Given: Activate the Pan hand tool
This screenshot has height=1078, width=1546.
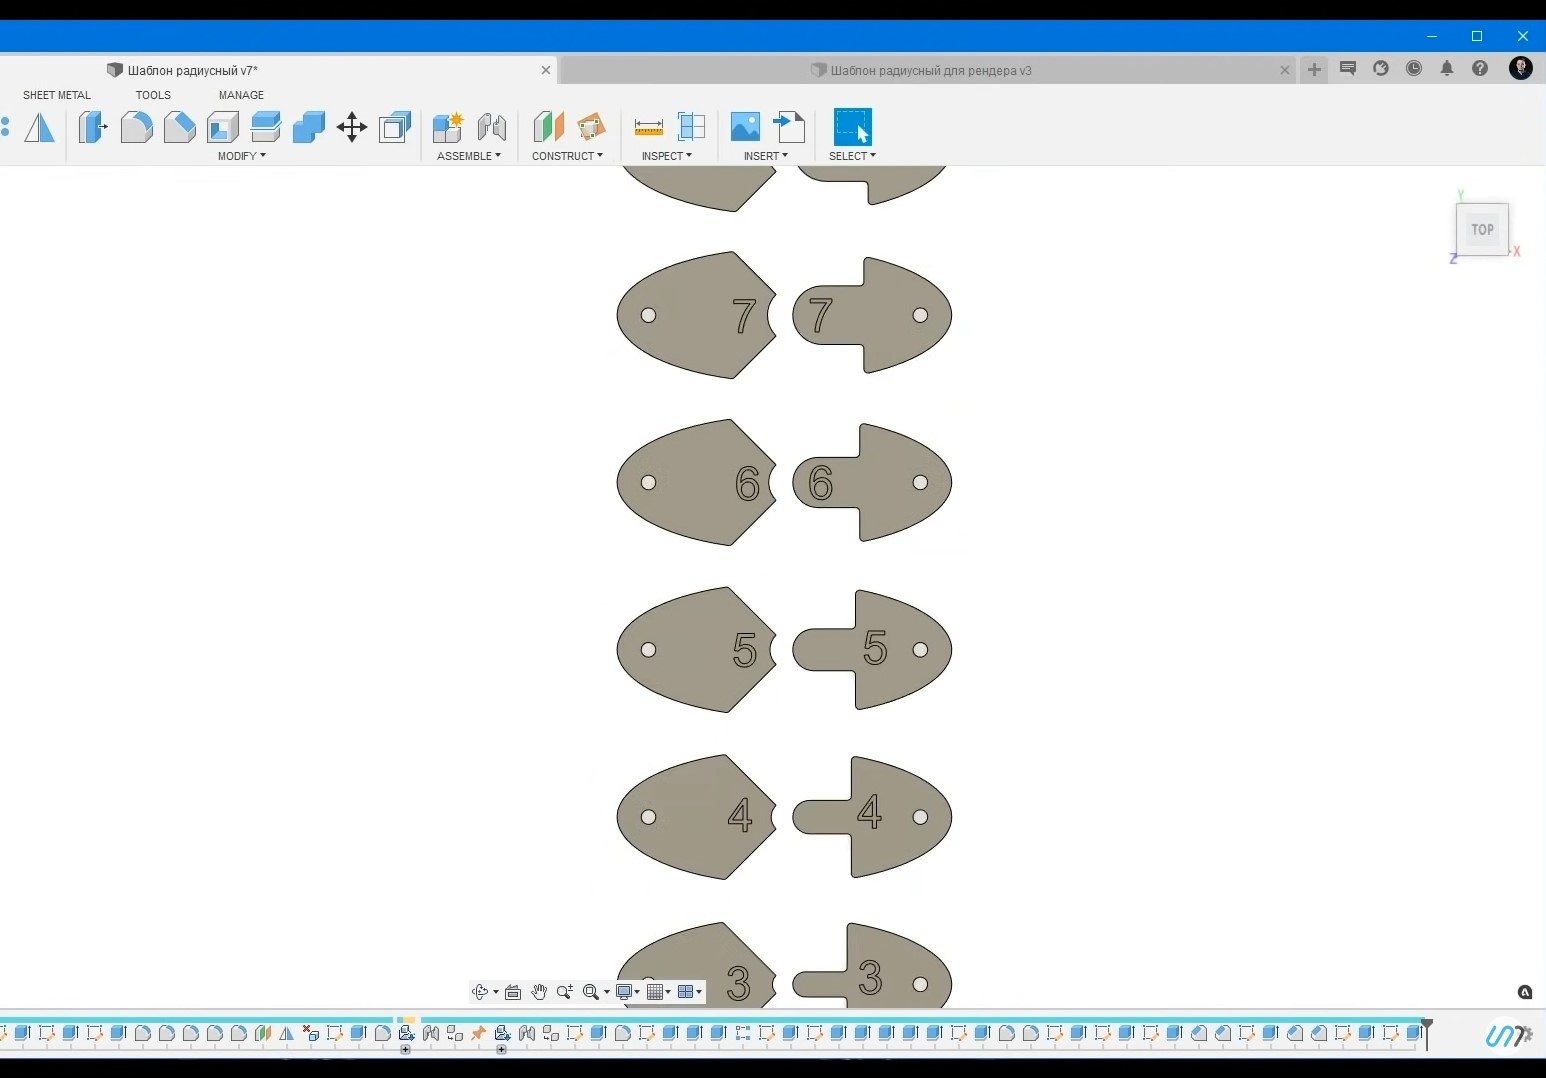Looking at the screenshot, I should [x=539, y=992].
